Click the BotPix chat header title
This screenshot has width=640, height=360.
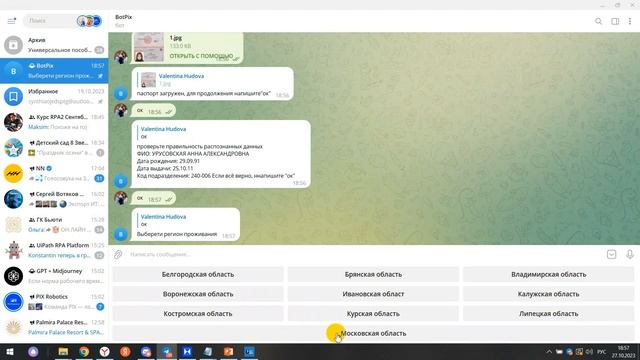tap(124, 17)
